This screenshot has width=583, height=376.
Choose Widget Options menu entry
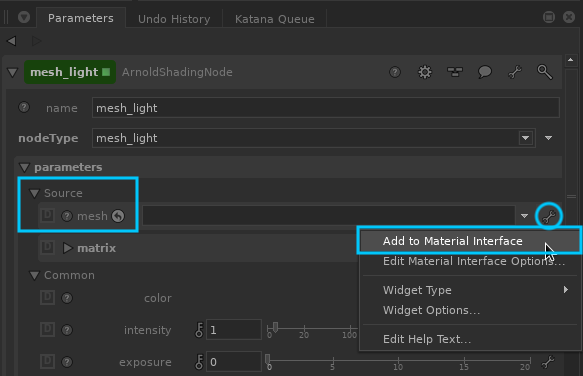(470, 310)
